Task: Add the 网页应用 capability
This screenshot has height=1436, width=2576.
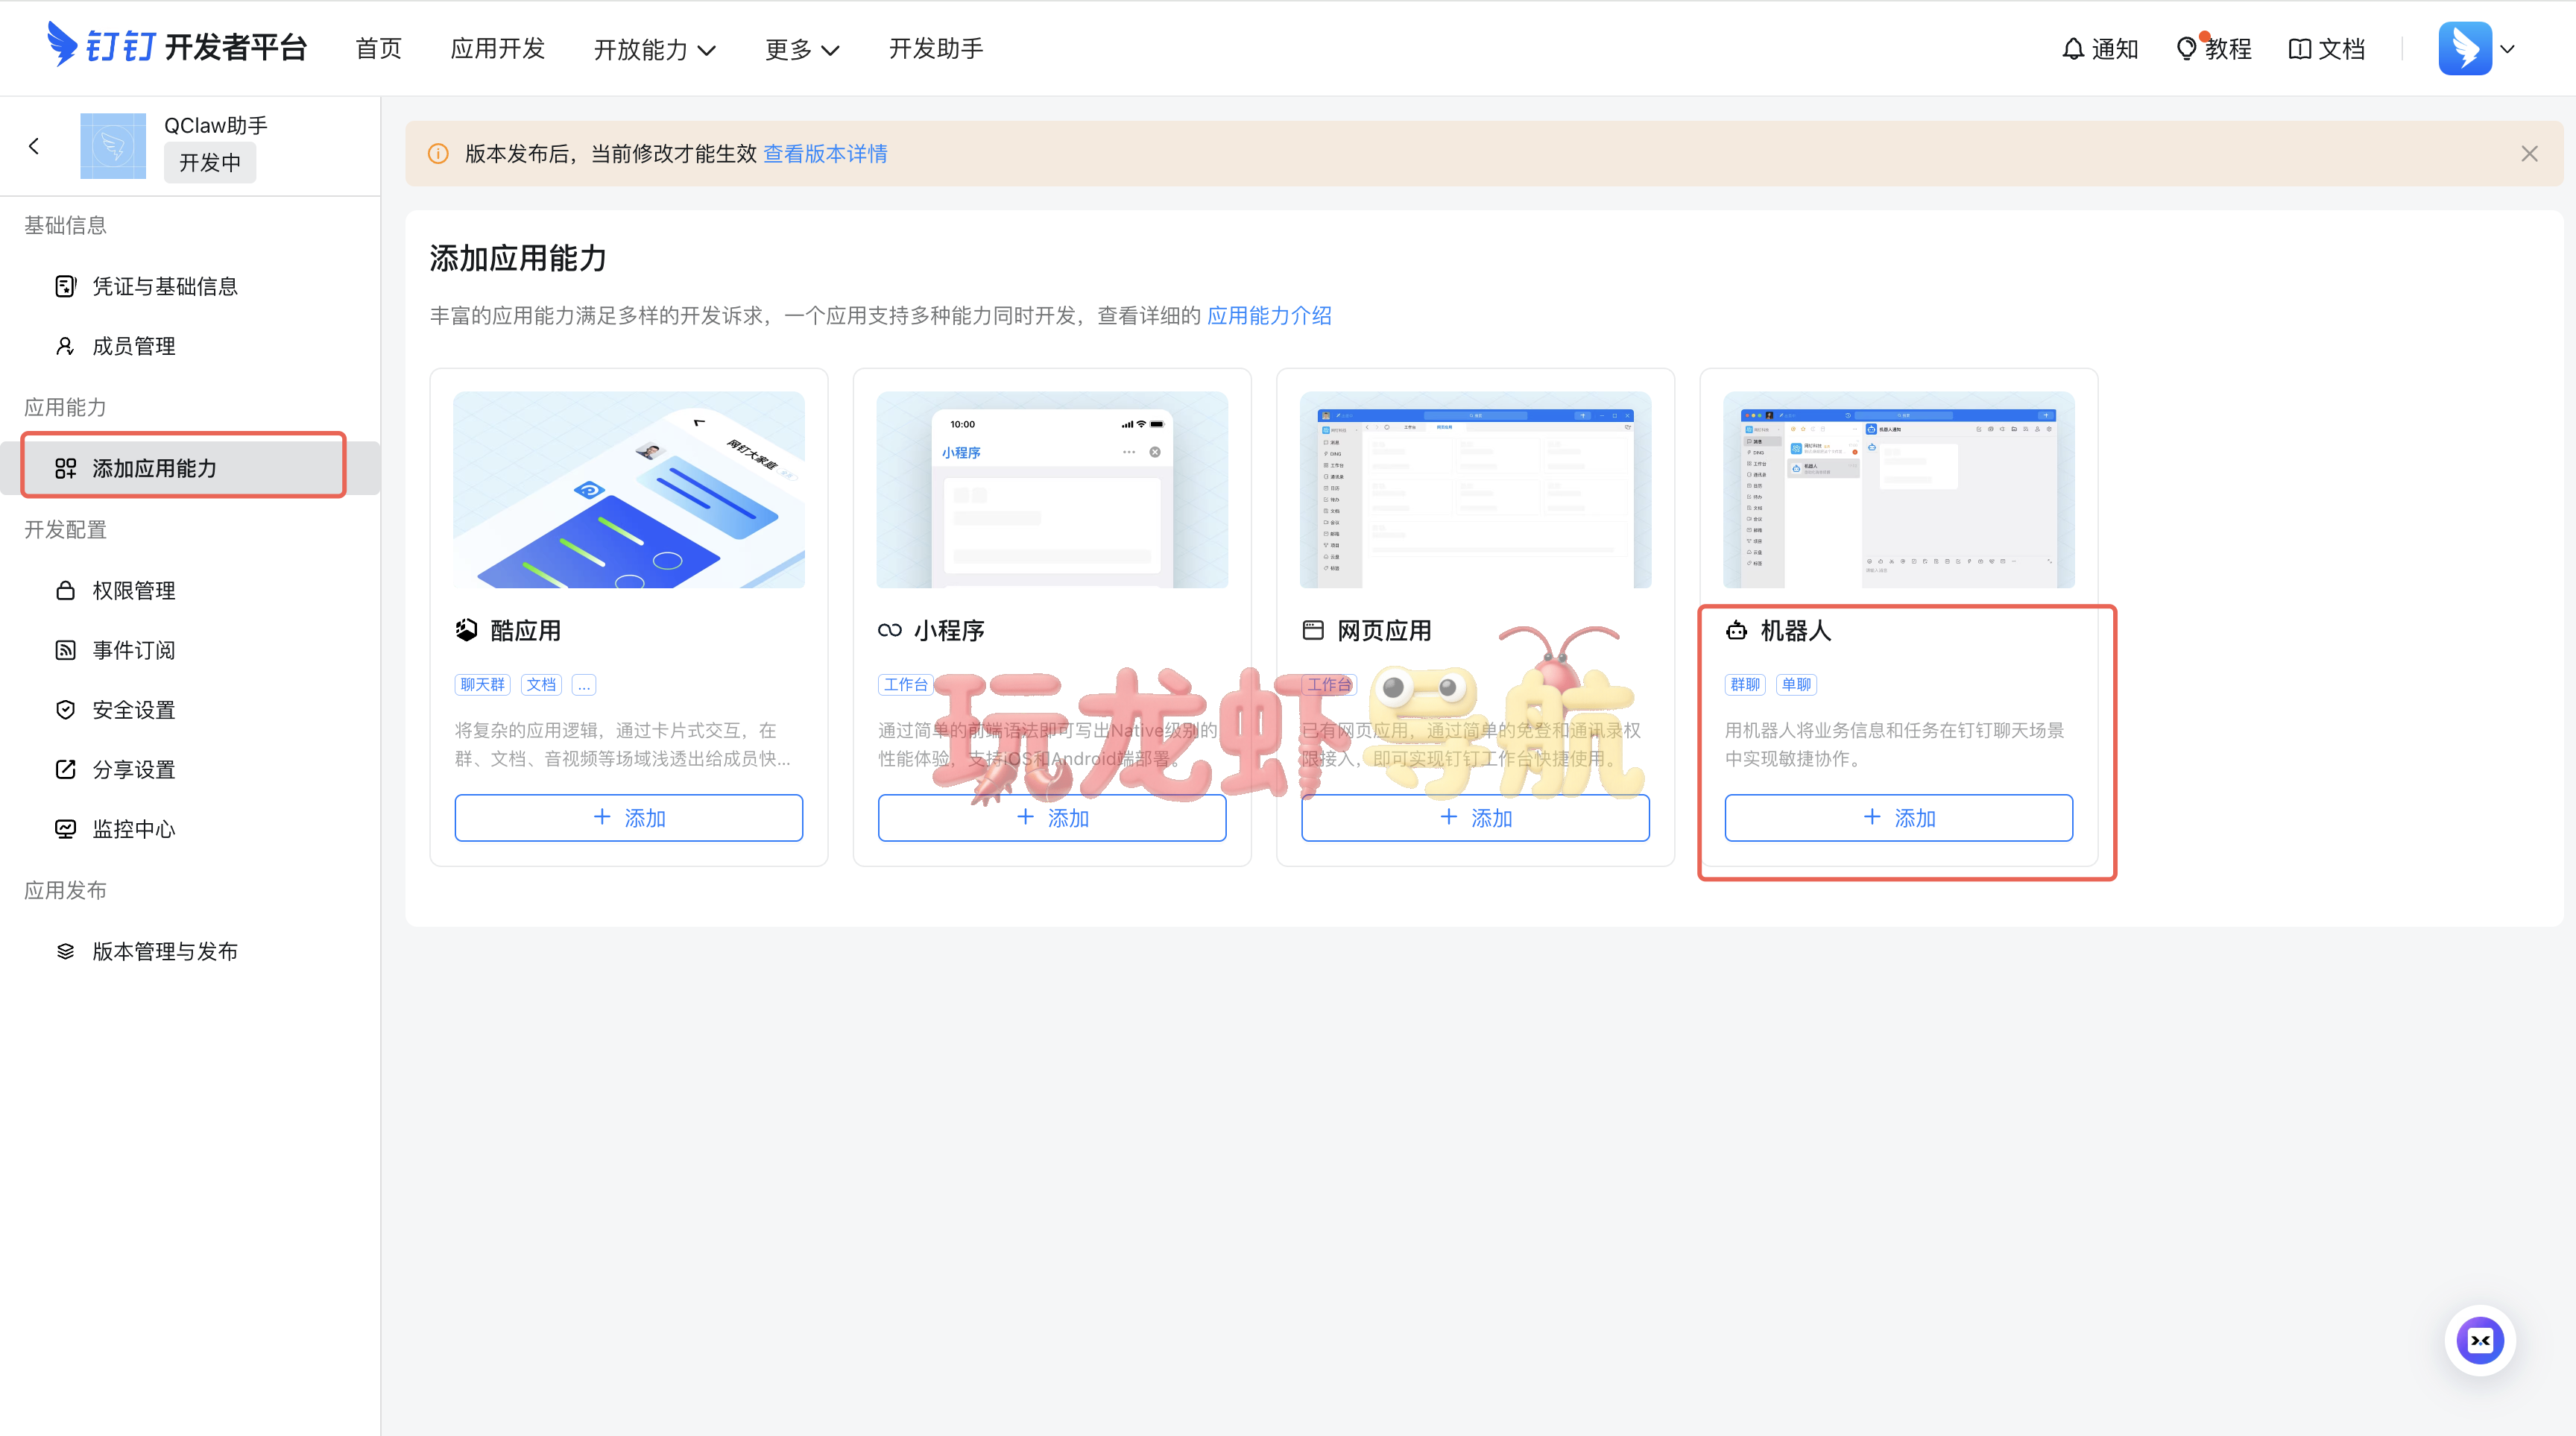Action: 1475,817
